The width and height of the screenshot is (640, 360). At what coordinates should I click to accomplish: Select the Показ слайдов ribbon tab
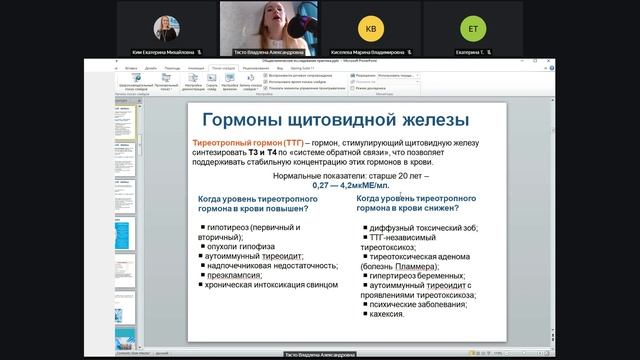223,68
